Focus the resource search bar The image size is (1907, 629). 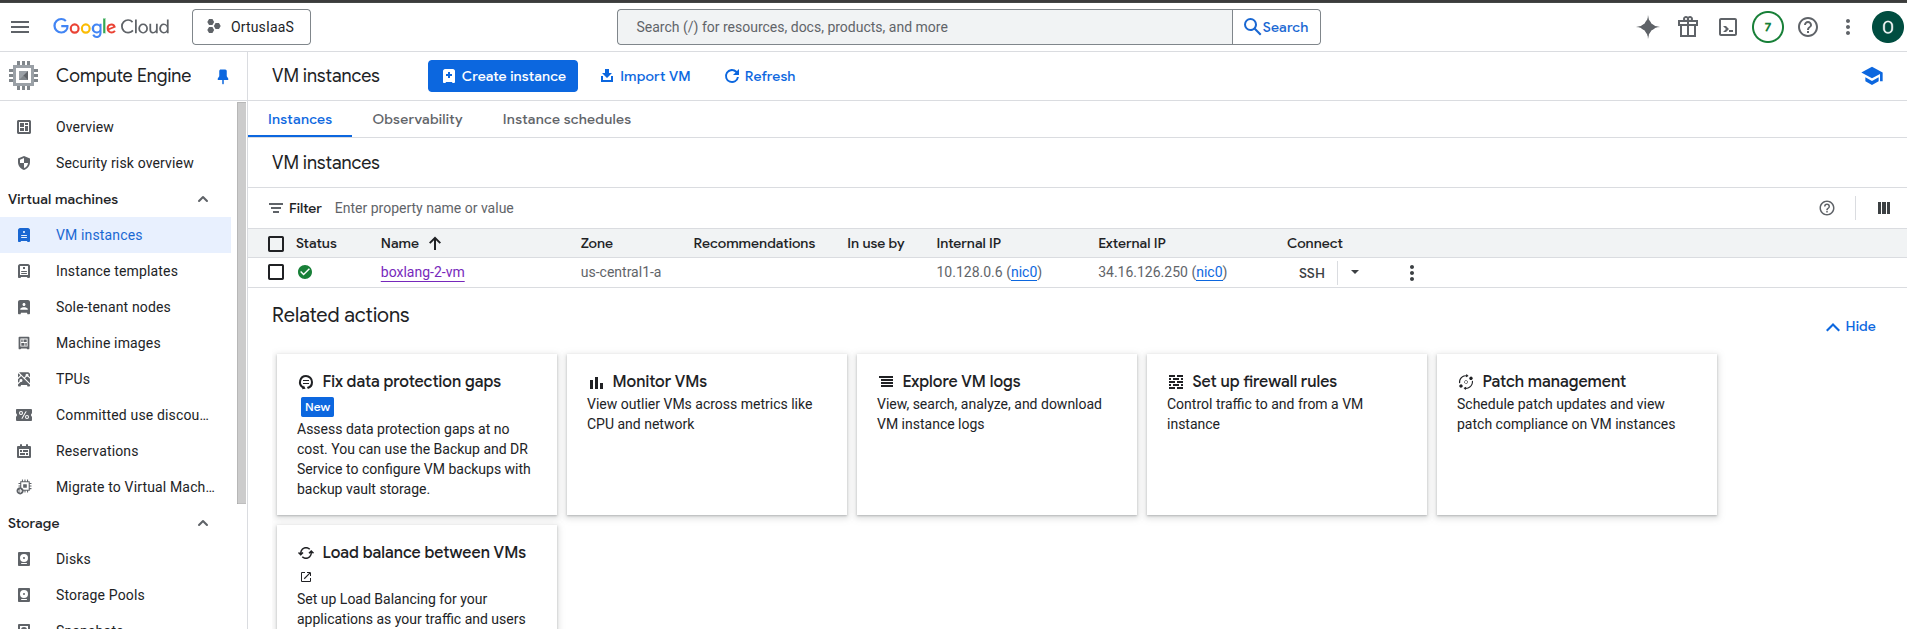point(925,27)
